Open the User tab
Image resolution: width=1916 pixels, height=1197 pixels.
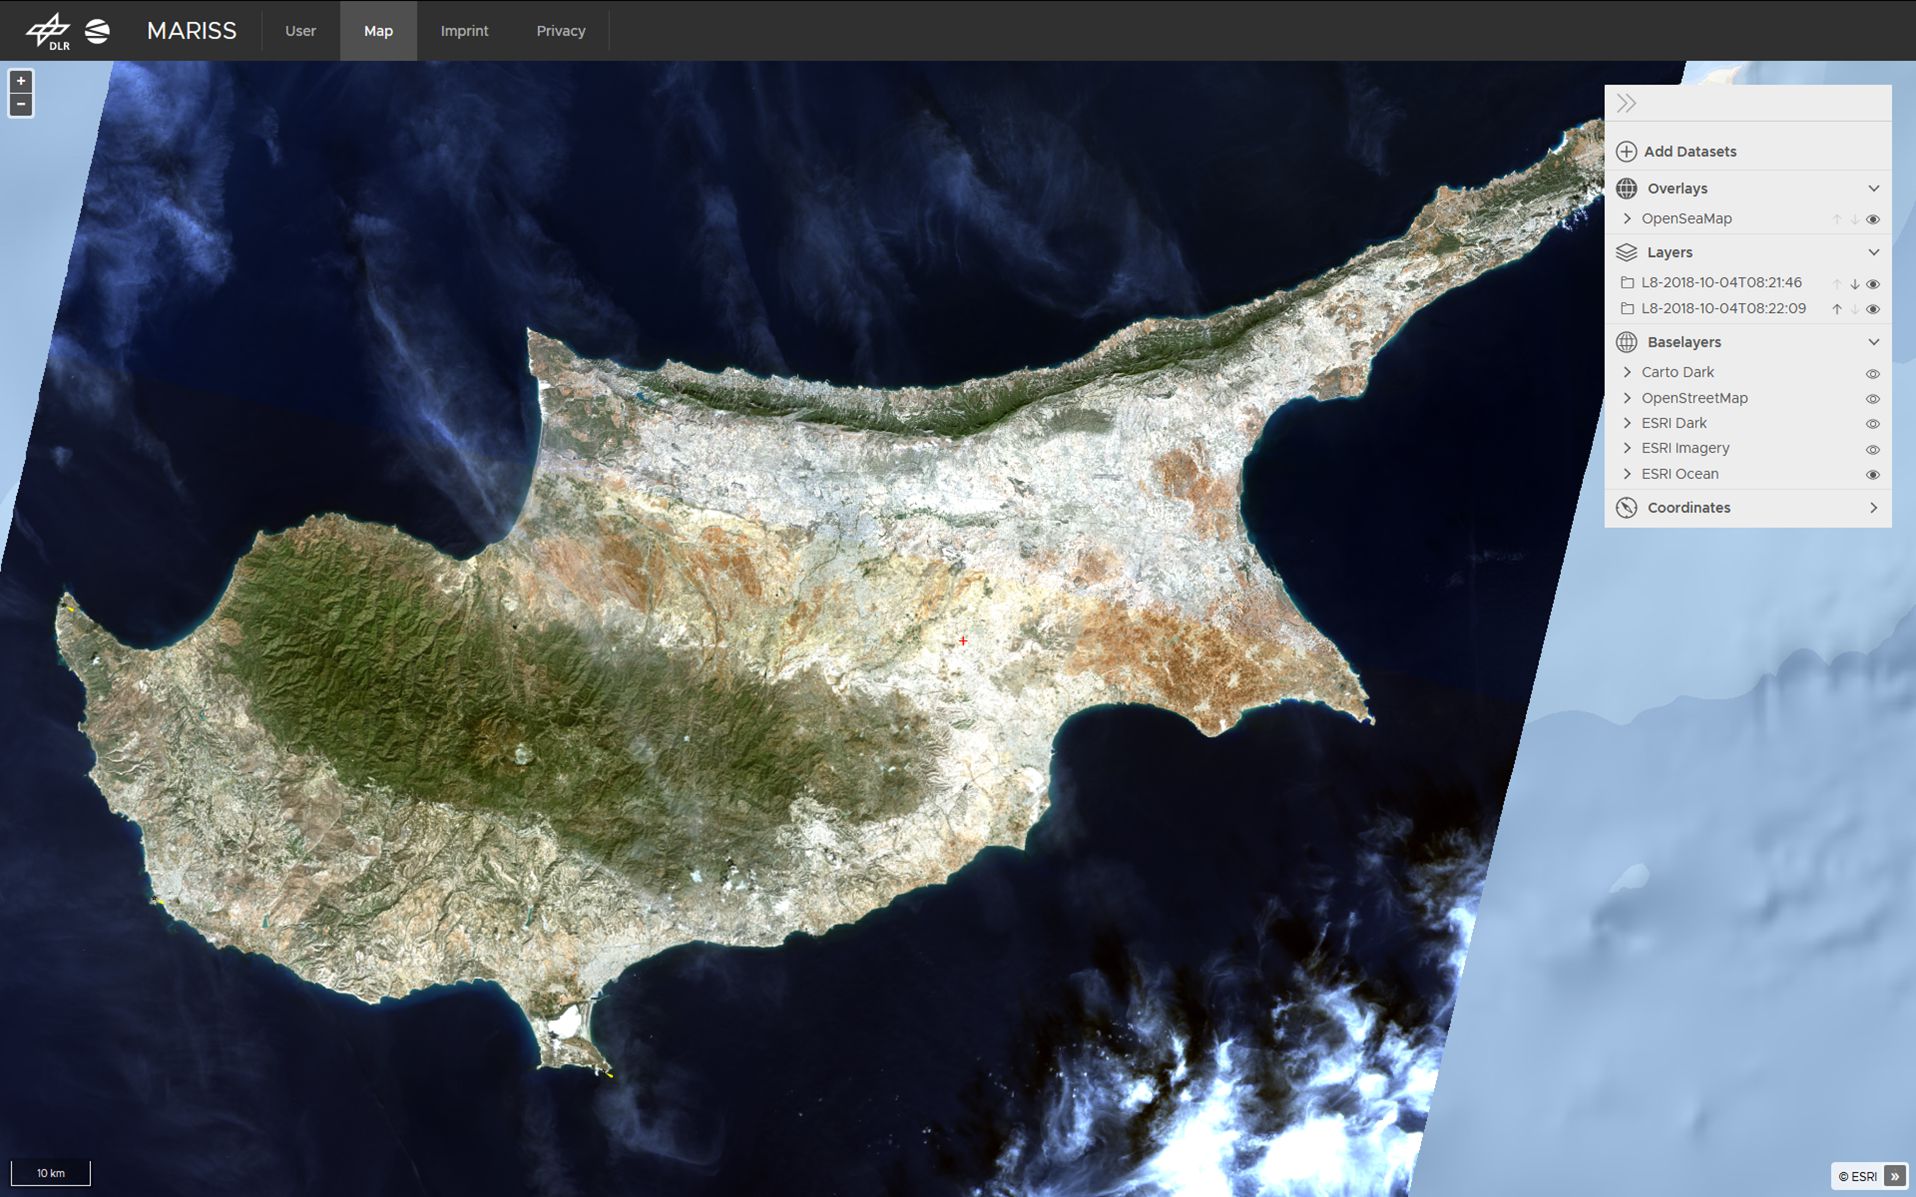pos(300,31)
